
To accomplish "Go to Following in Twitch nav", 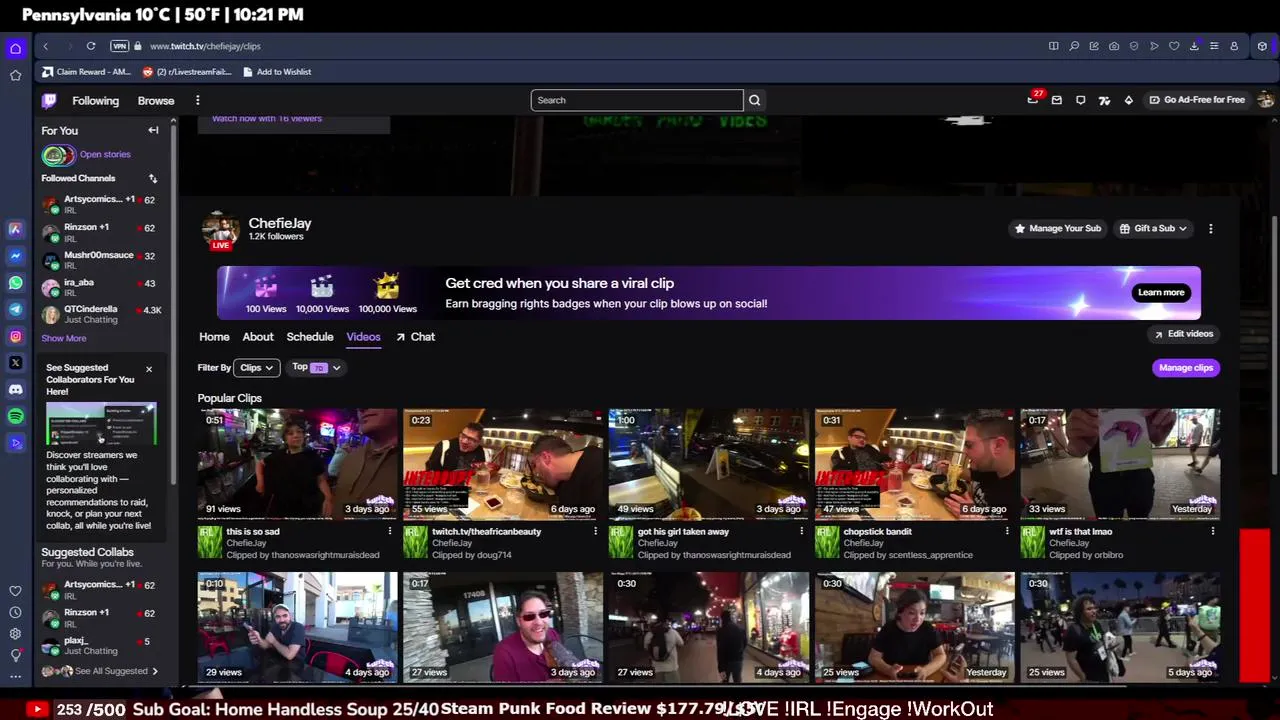I will point(95,100).
